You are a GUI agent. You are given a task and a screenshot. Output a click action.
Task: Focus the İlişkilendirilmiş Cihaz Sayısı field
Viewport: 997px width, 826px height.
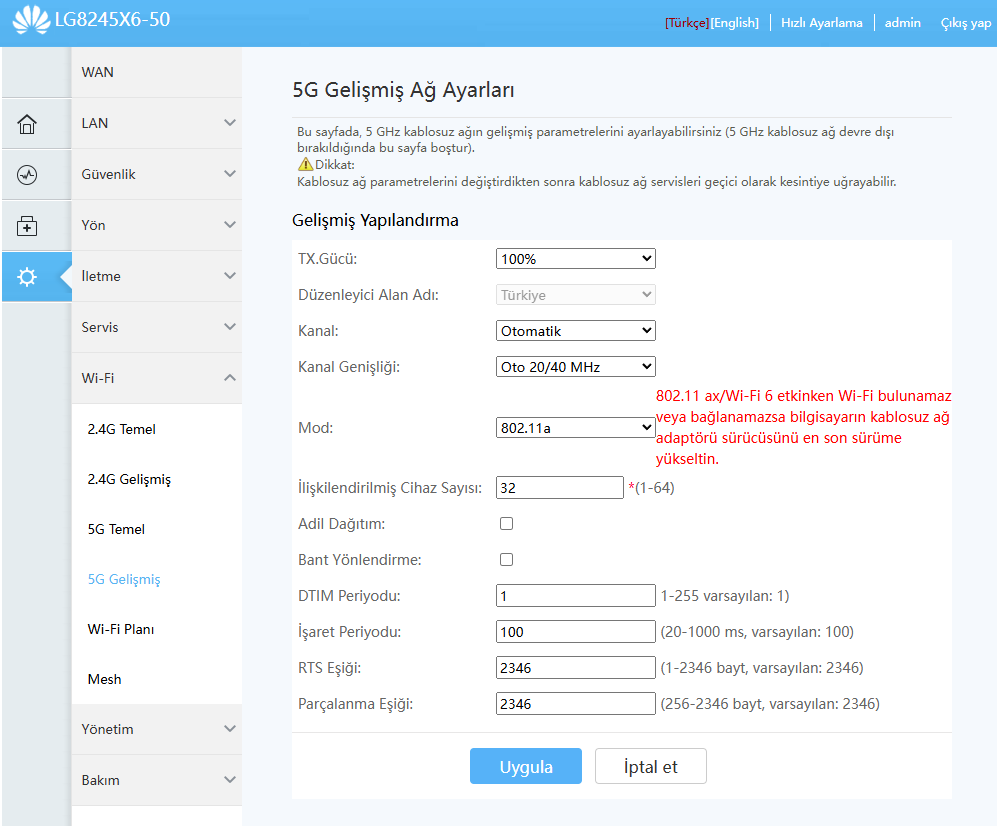click(560, 488)
